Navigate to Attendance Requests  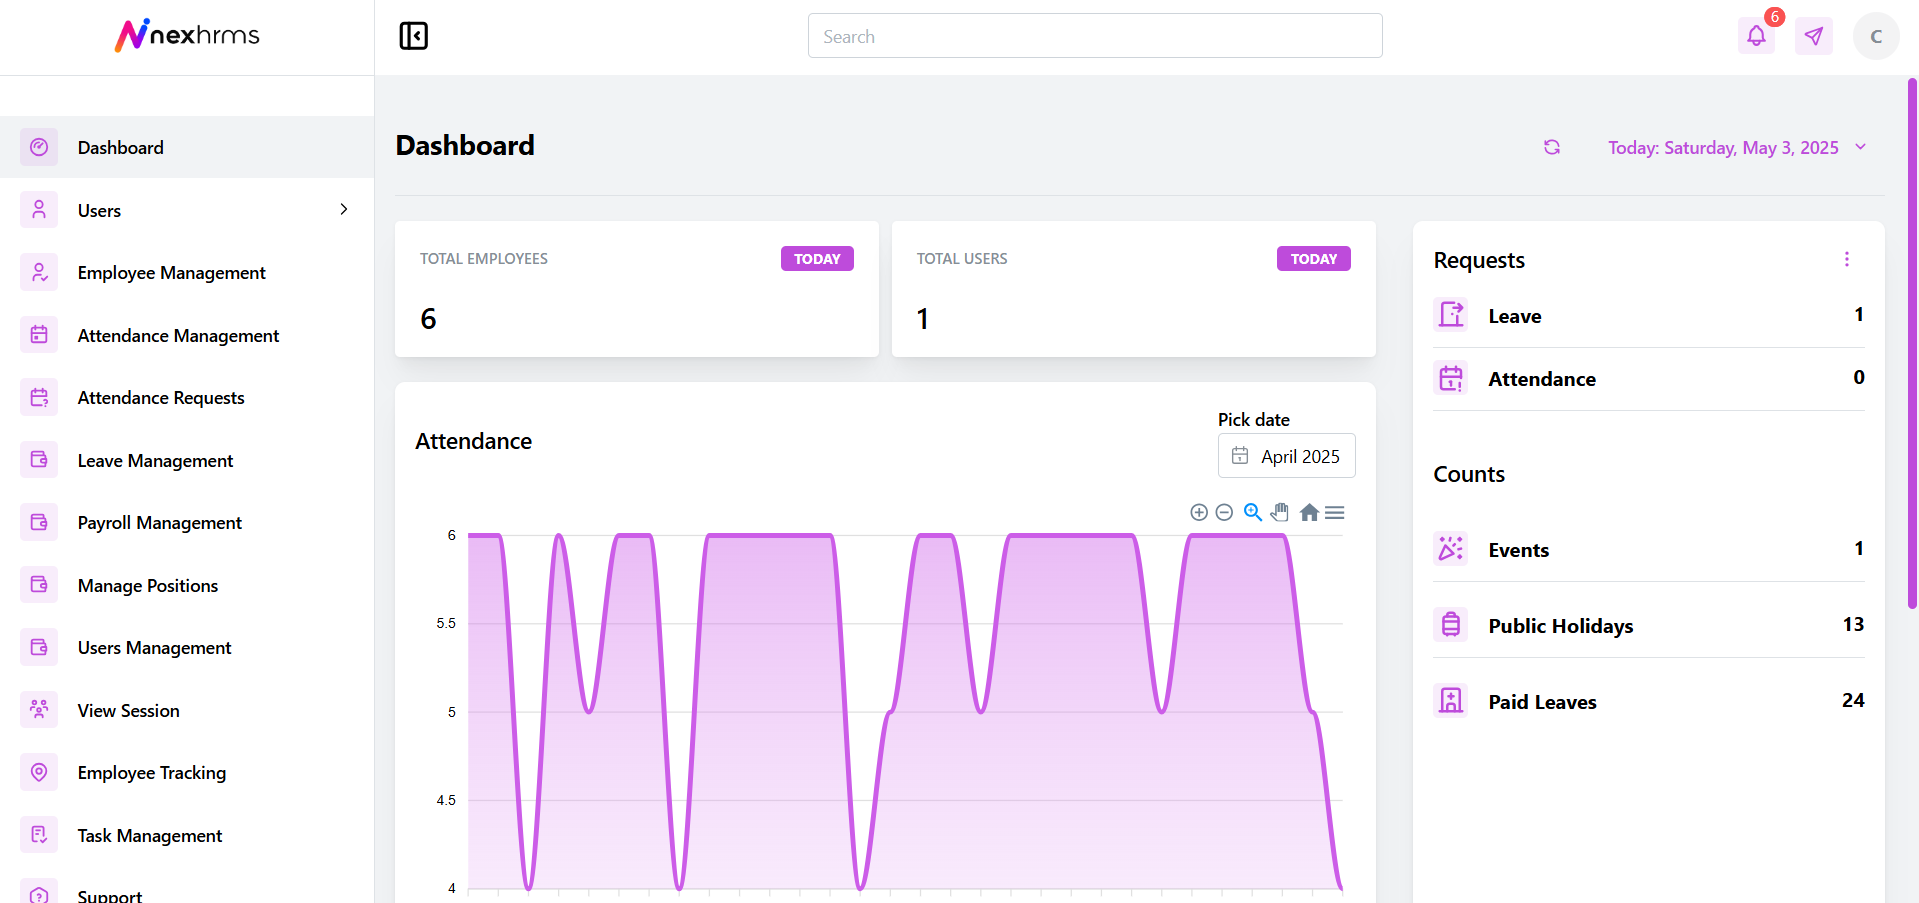[187, 397]
